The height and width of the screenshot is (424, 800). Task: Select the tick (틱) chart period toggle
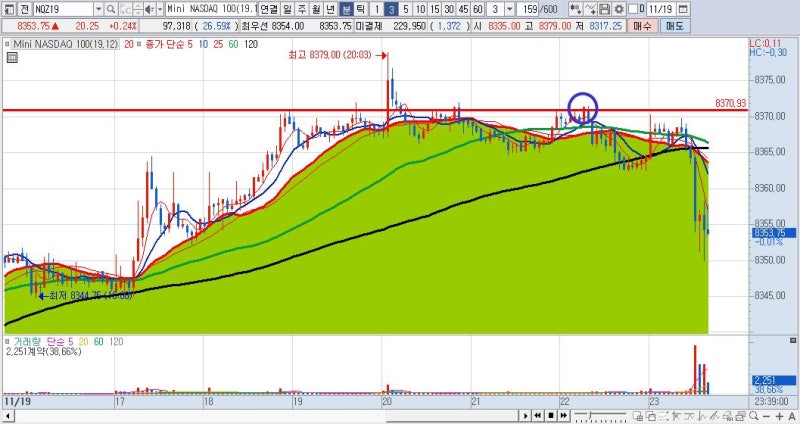click(x=360, y=9)
